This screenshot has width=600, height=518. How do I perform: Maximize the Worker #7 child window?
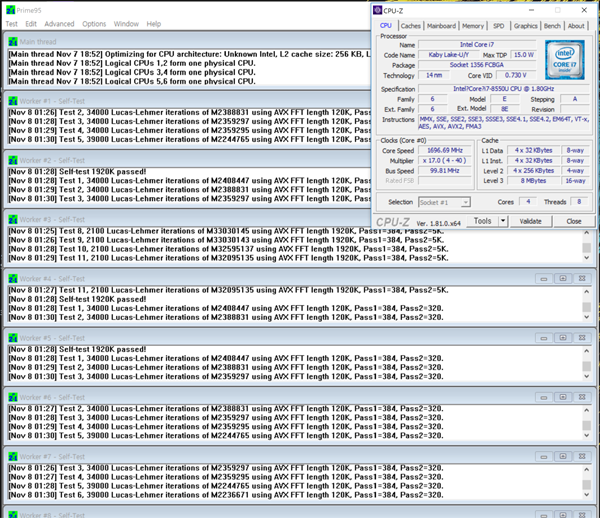pyautogui.click(x=563, y=456)
